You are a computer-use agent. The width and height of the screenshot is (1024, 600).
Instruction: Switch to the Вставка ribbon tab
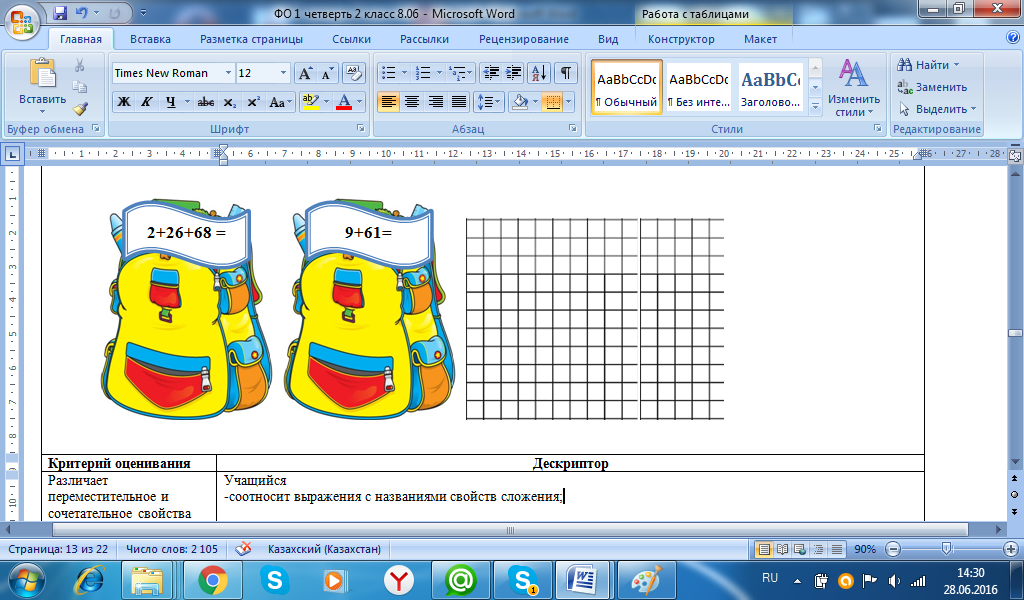click(150, 39)
